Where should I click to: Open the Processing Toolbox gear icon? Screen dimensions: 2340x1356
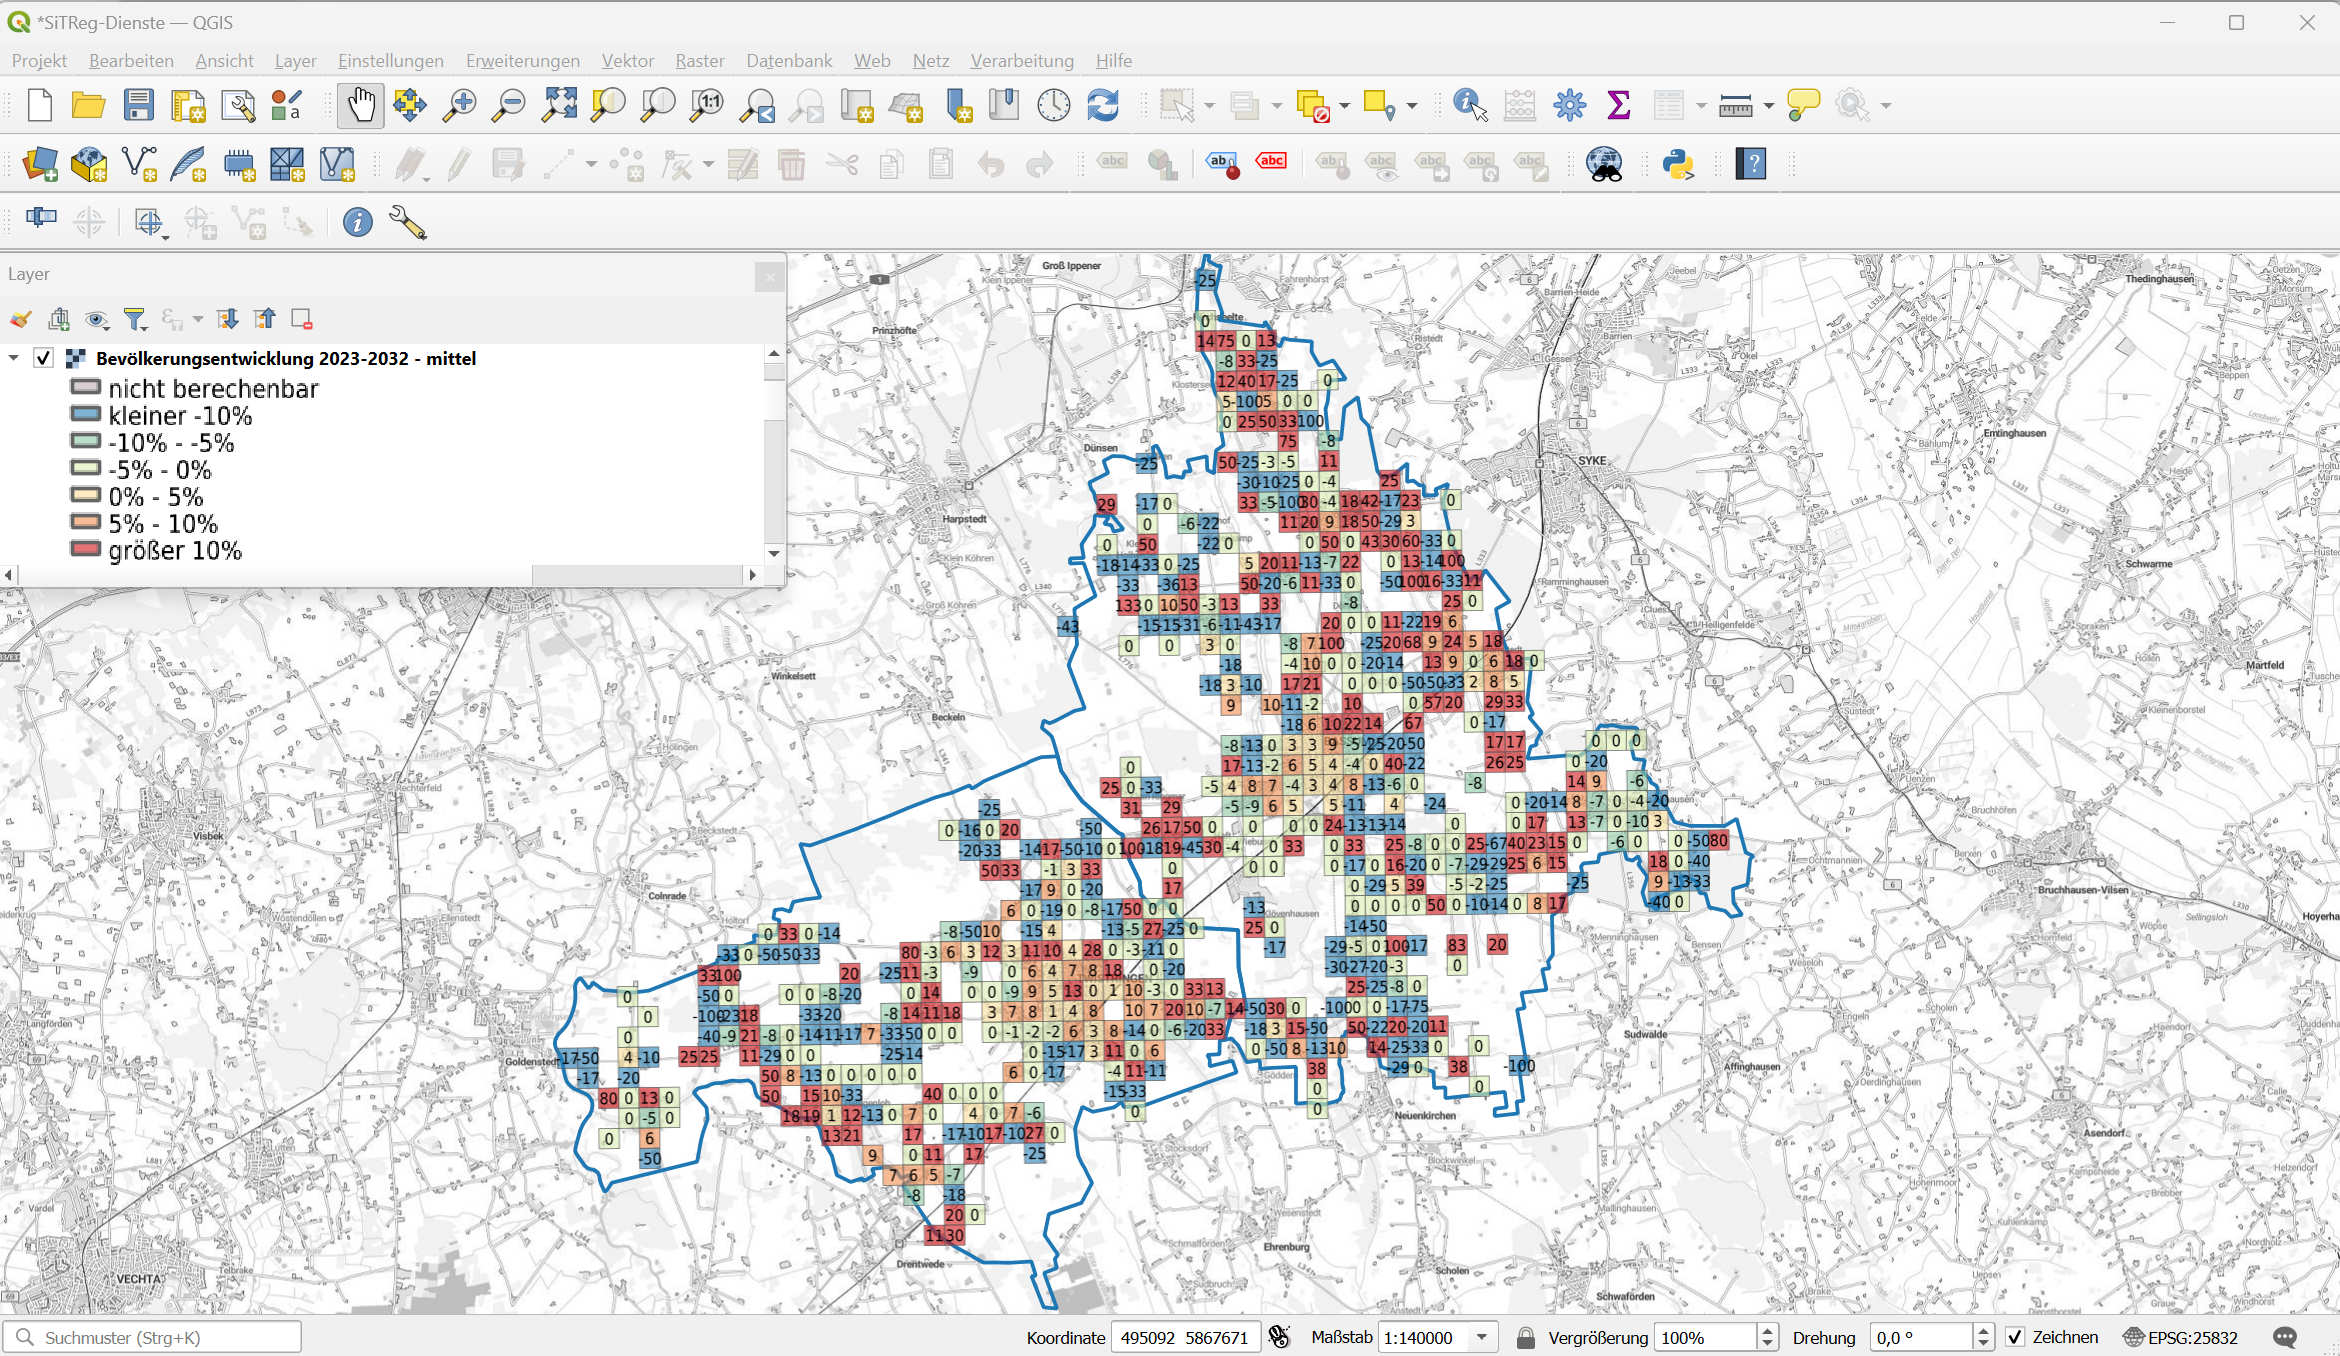pyautogui.click(x=1569, y=105)
